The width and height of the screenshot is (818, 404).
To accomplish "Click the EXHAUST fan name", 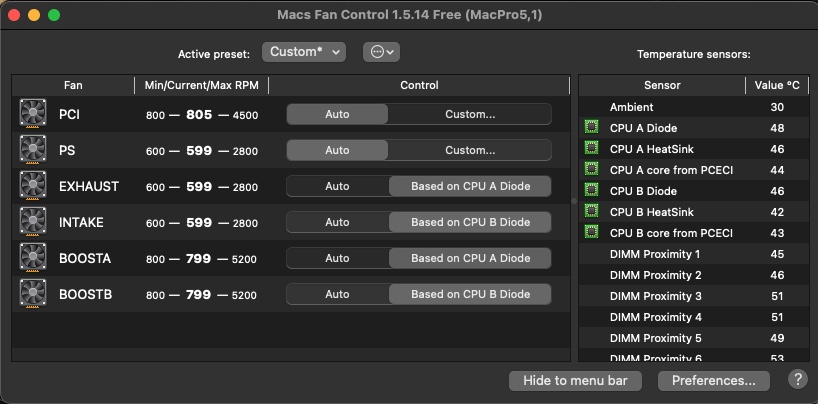I will click(89, 186).
